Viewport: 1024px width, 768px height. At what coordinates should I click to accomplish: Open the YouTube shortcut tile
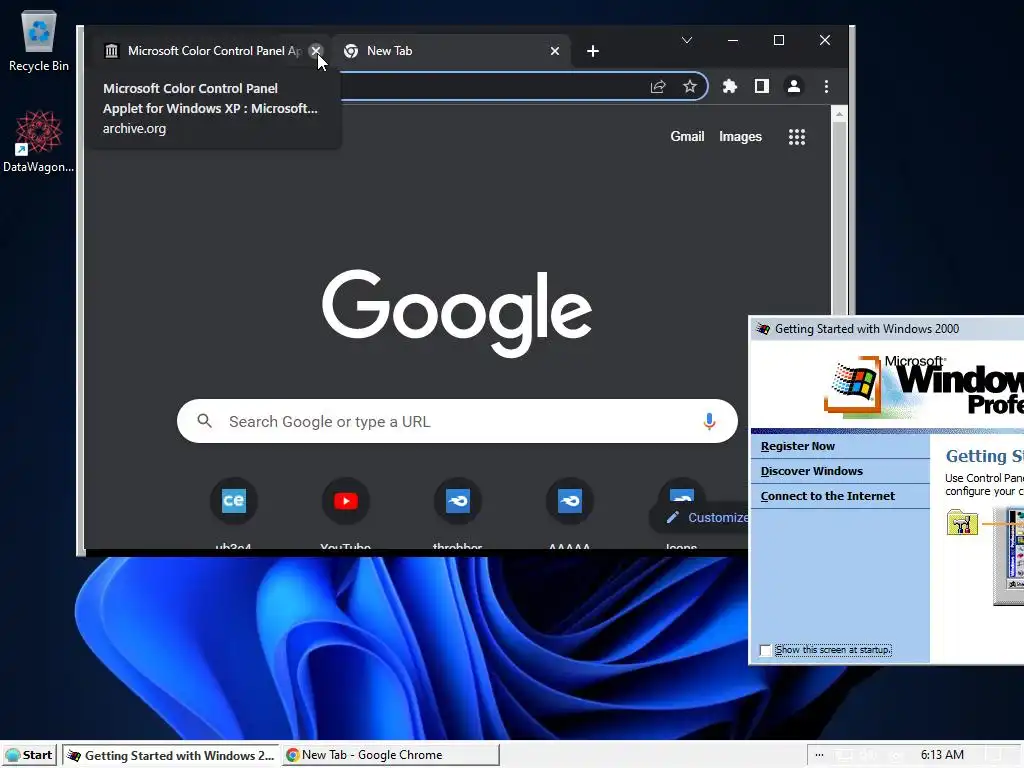coord(345,501)
